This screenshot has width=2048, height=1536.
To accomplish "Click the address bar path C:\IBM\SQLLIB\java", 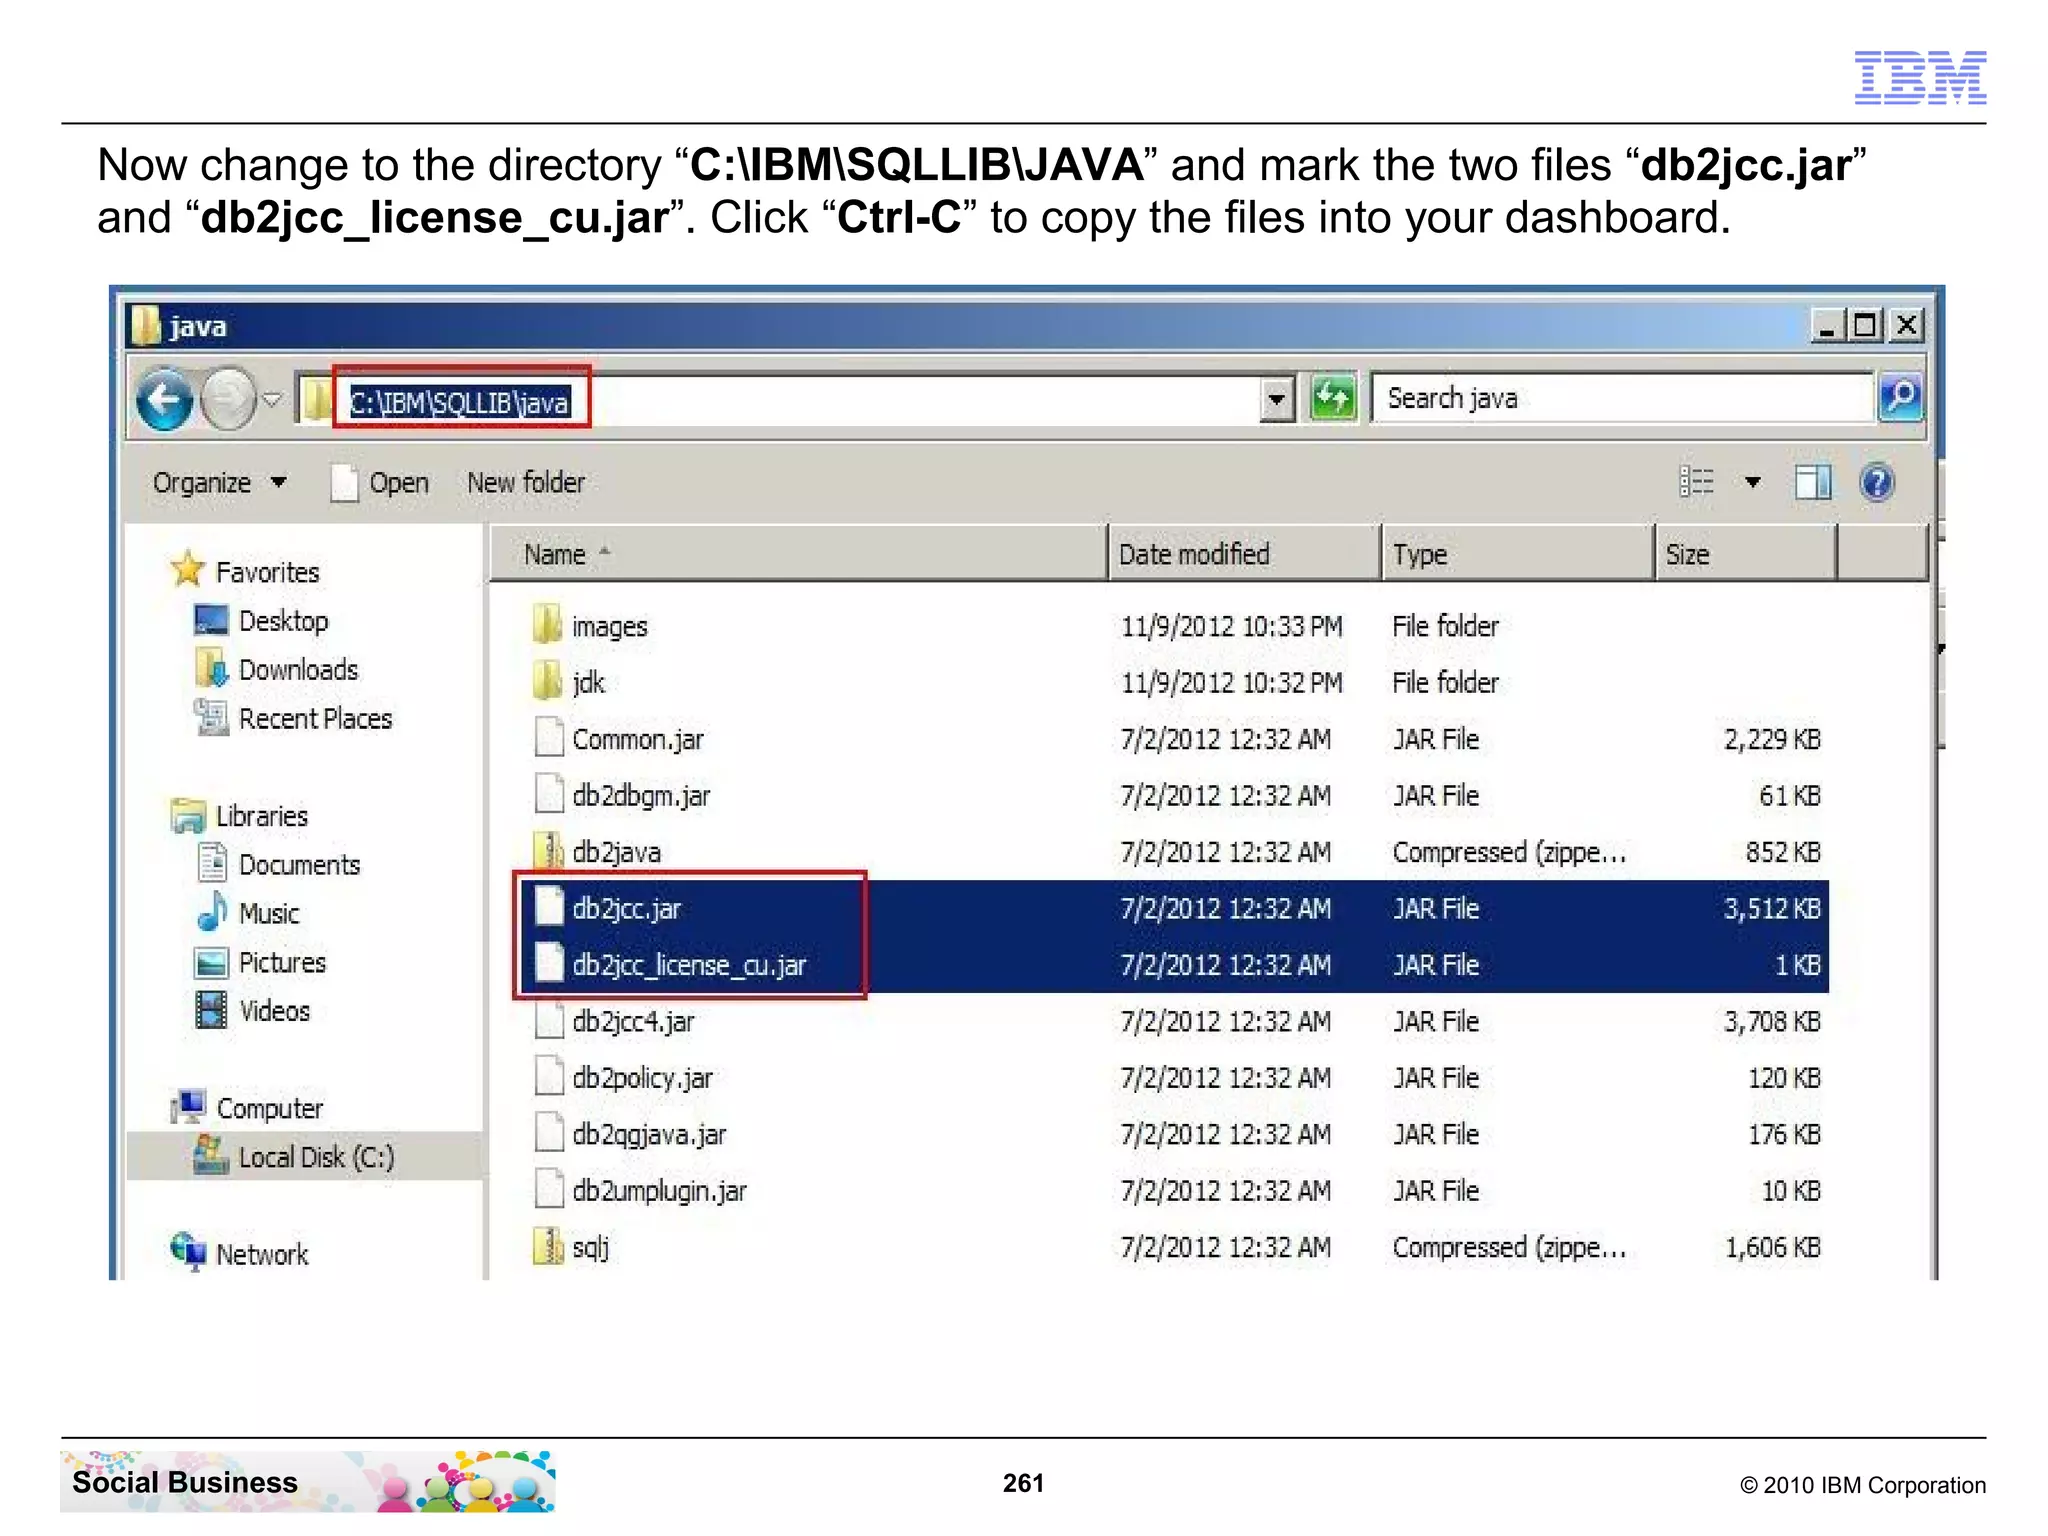I will (x=459, y=402).
